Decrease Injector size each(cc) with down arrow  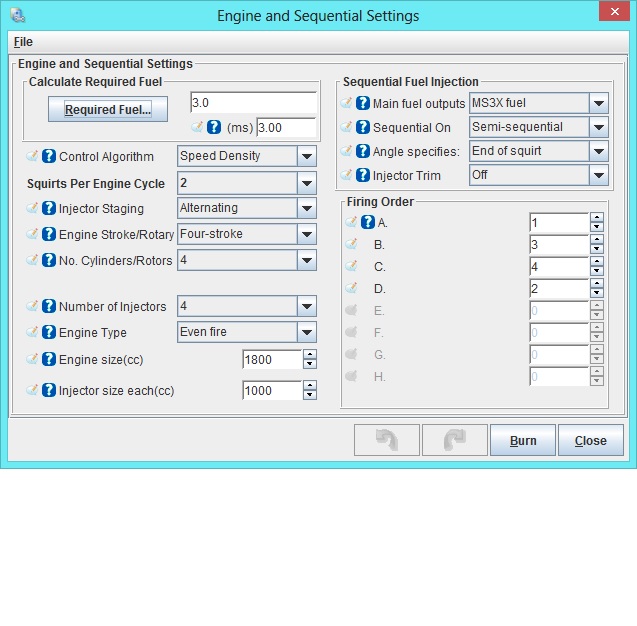point(310,395)
